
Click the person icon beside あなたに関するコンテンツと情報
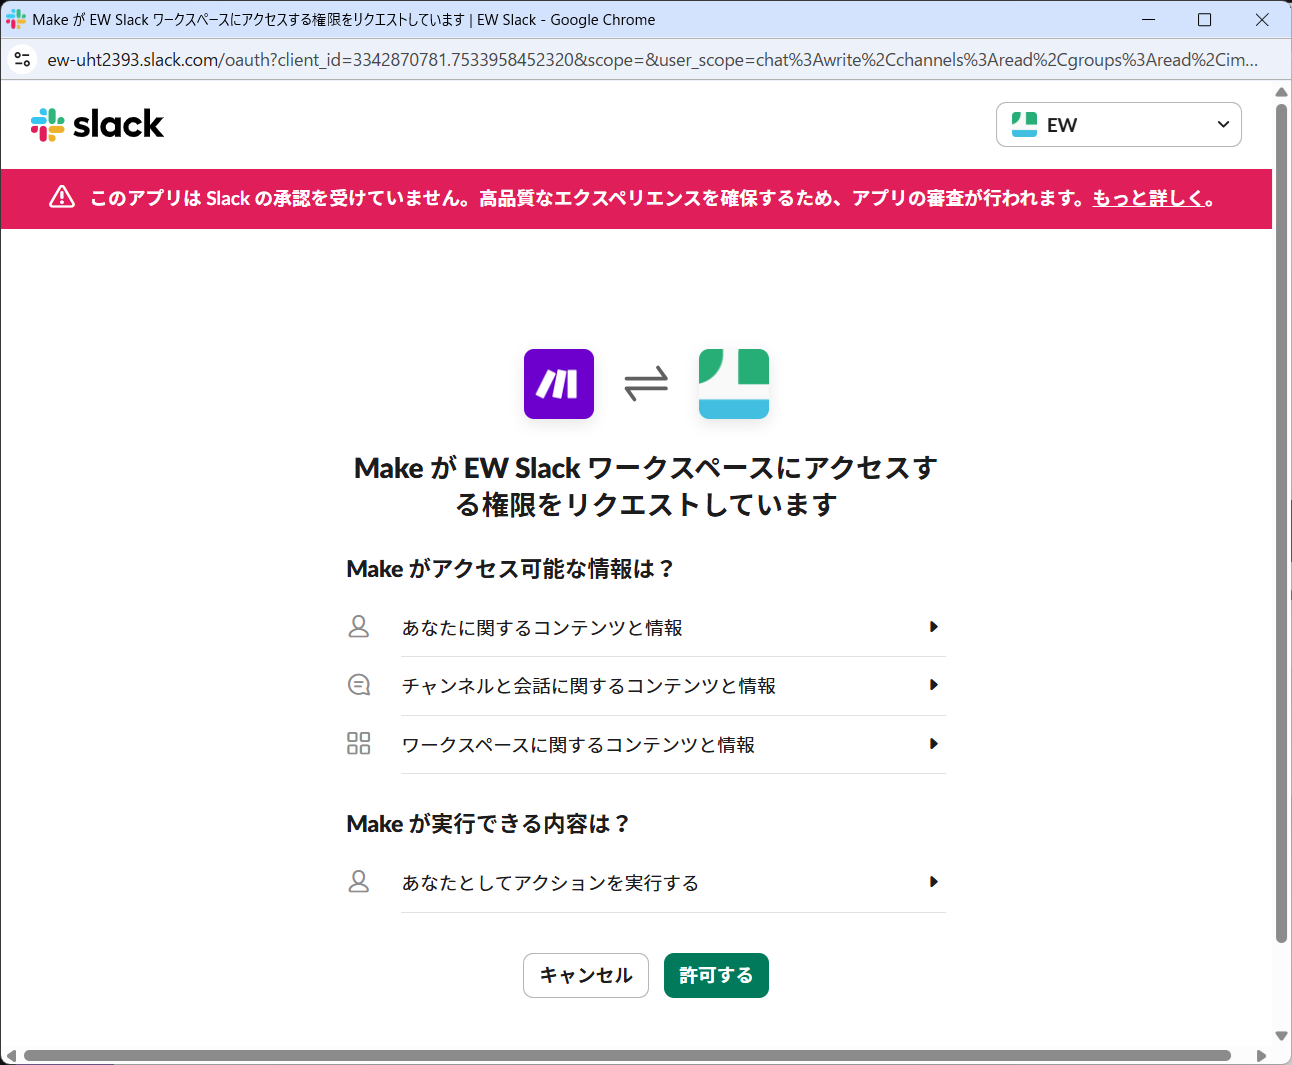(359, 627)
